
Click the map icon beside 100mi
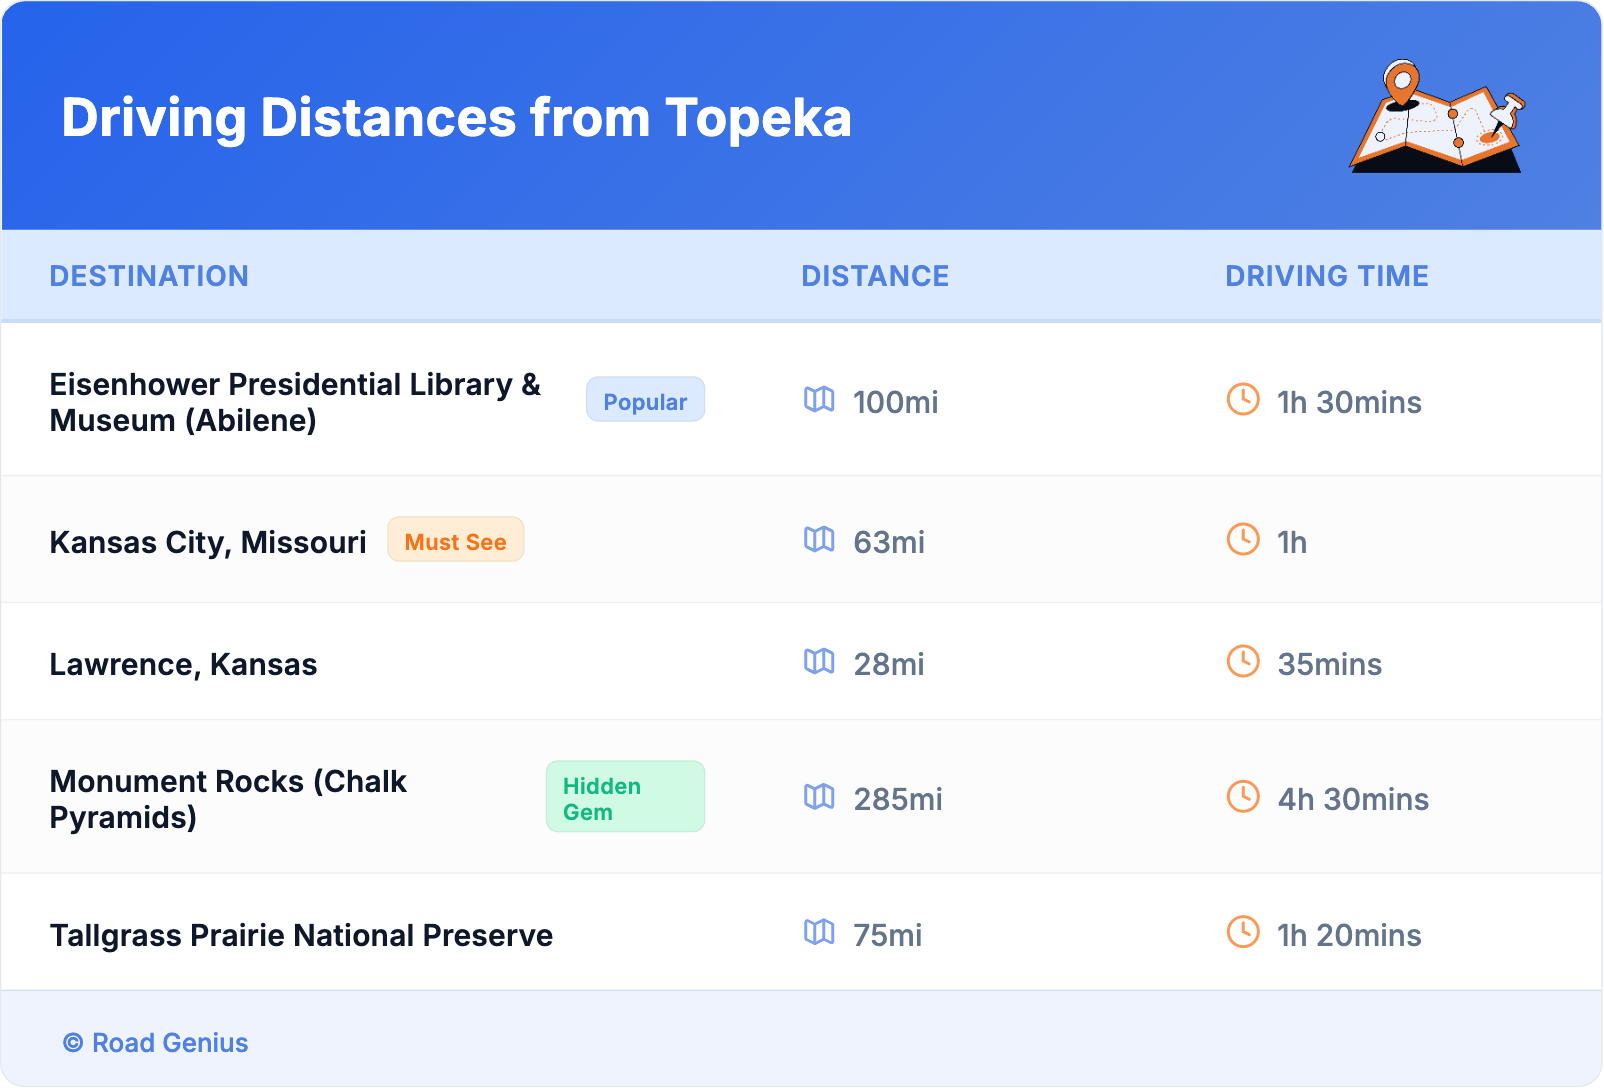[x=819, y=400]
